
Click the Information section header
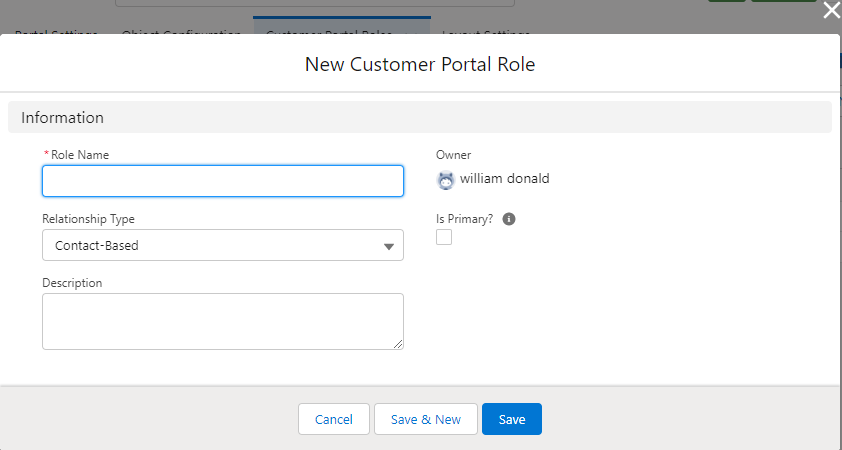(x=63, y=117)
